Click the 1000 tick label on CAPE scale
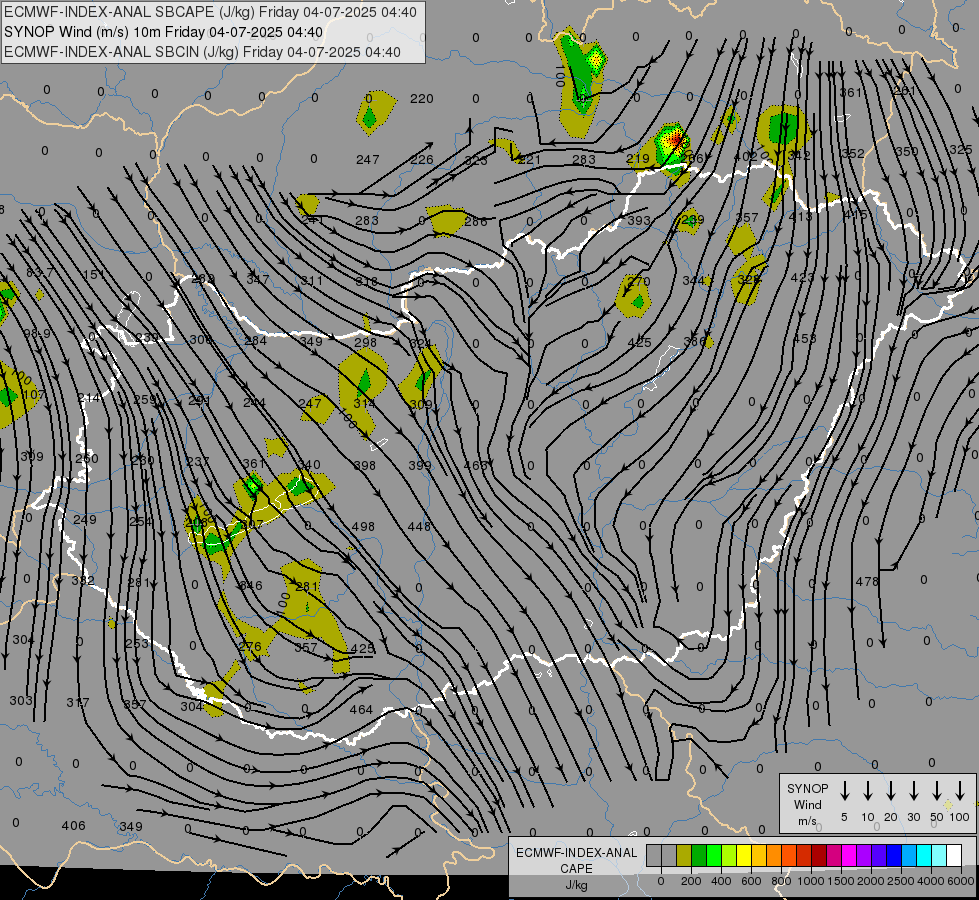 pos(810,881)
